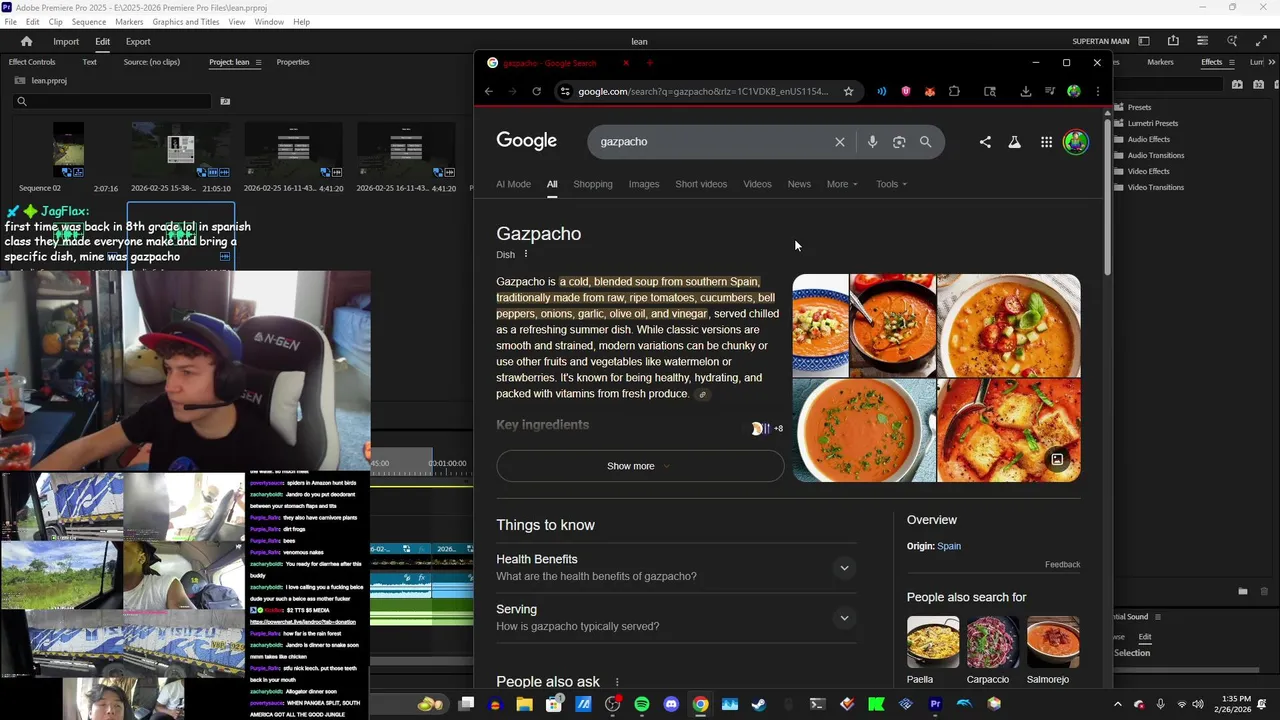Open the Sequence menu

tap(89, 22)
